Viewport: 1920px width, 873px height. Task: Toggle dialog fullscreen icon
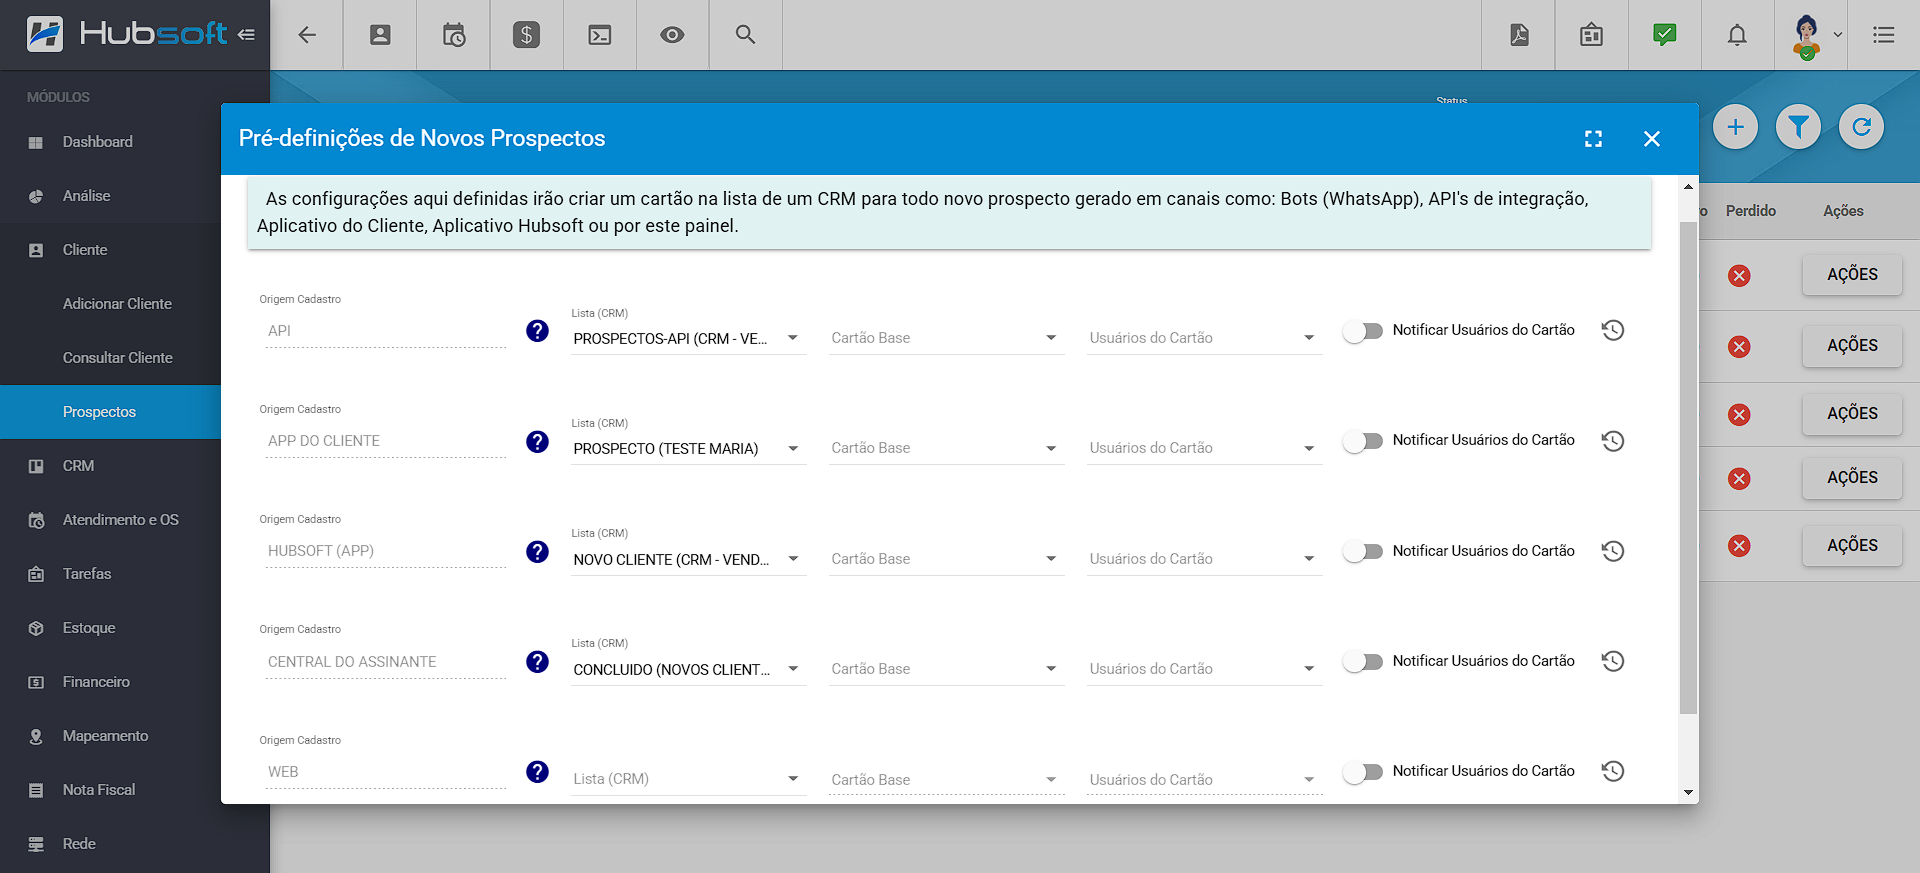point(1594,139)
